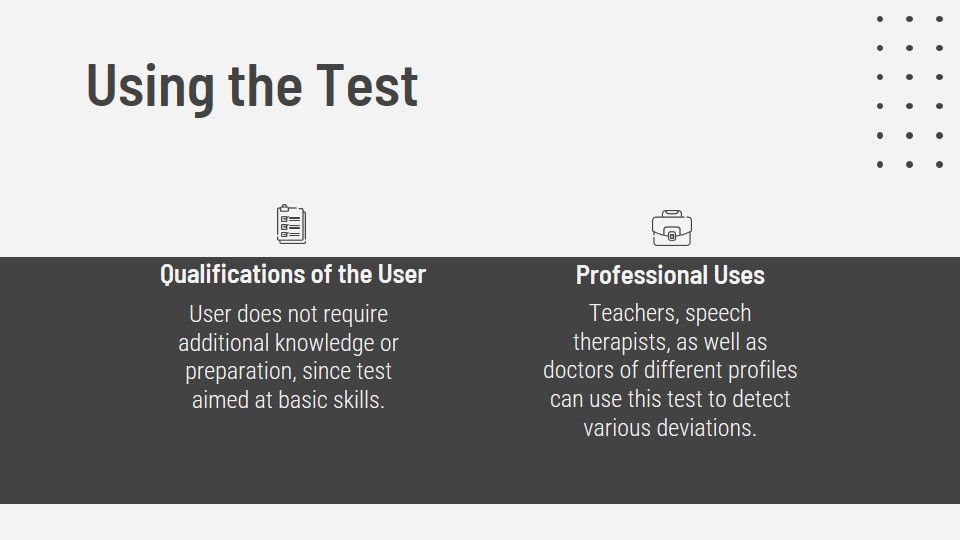960x540 pixels.
Task: Click the bottom-left dot of the dot grid
Action: (x=880, y=164)
